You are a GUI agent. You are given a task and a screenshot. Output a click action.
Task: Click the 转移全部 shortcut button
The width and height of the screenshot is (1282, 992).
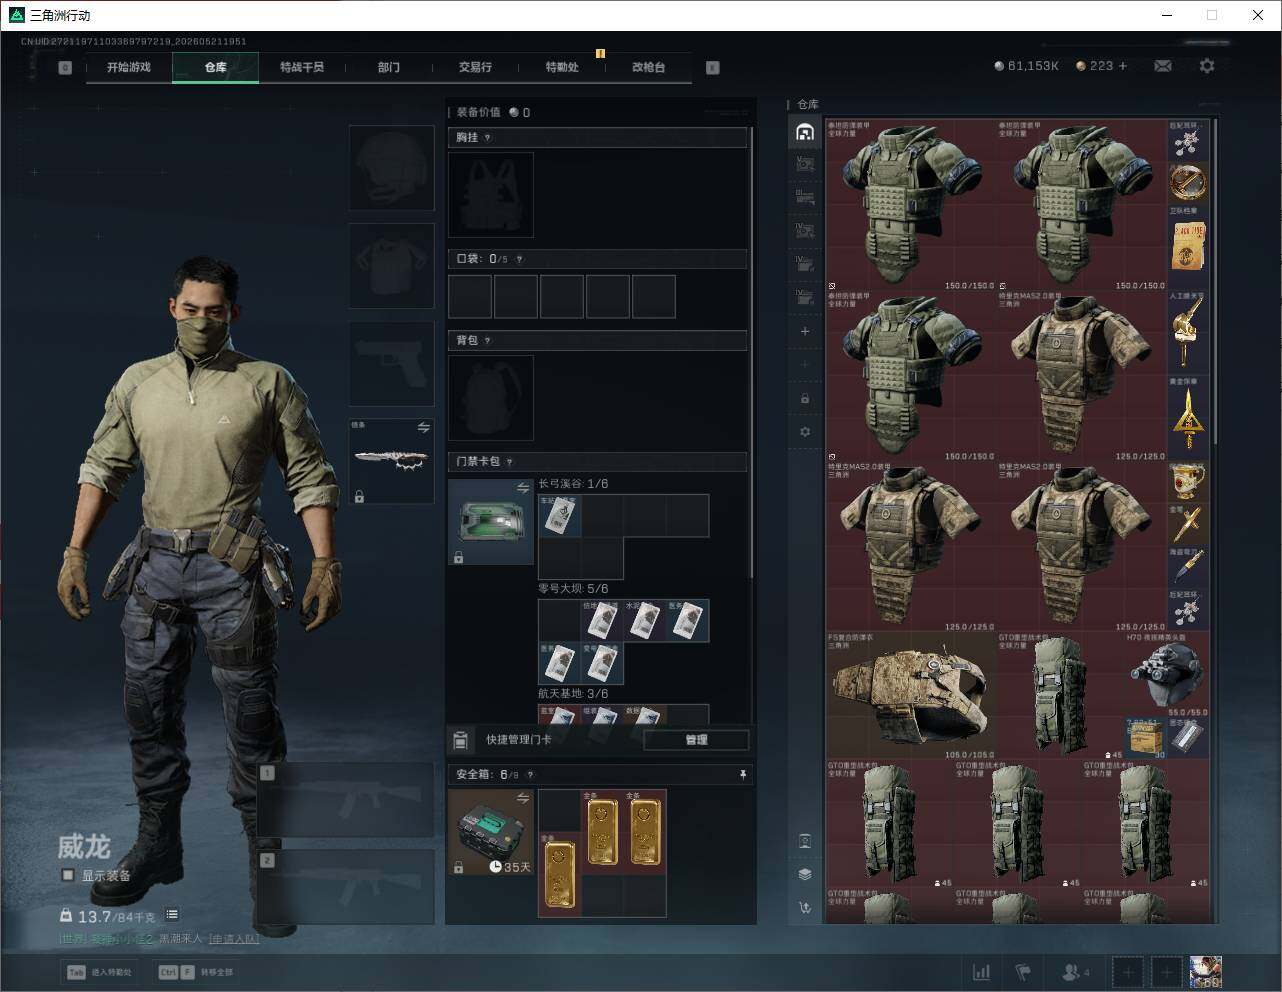[196, 972]
